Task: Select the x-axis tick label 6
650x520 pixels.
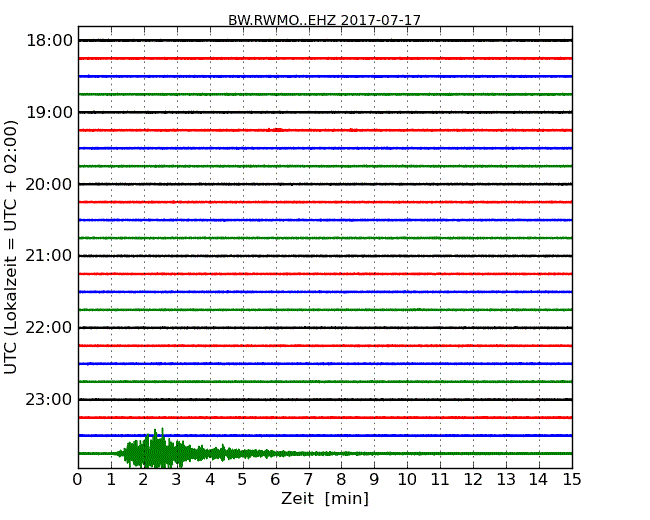Action: pyautogui.click(x=276, y=479)
